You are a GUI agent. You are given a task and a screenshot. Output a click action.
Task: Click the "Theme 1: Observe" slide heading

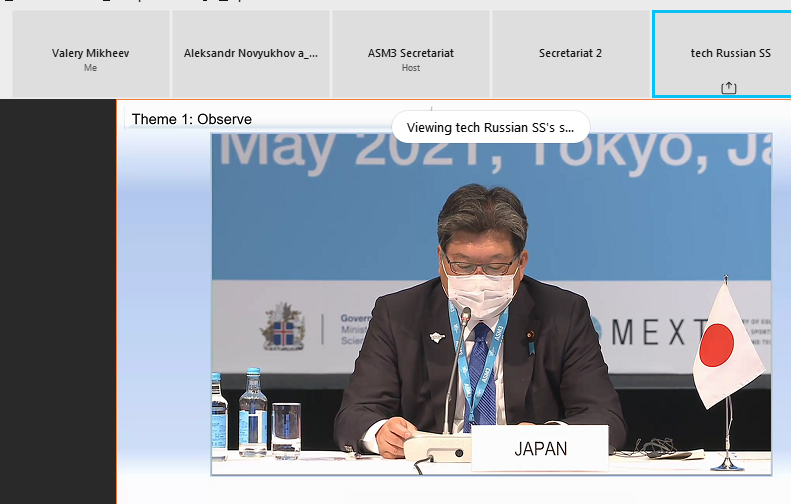[x=192, y=119]
